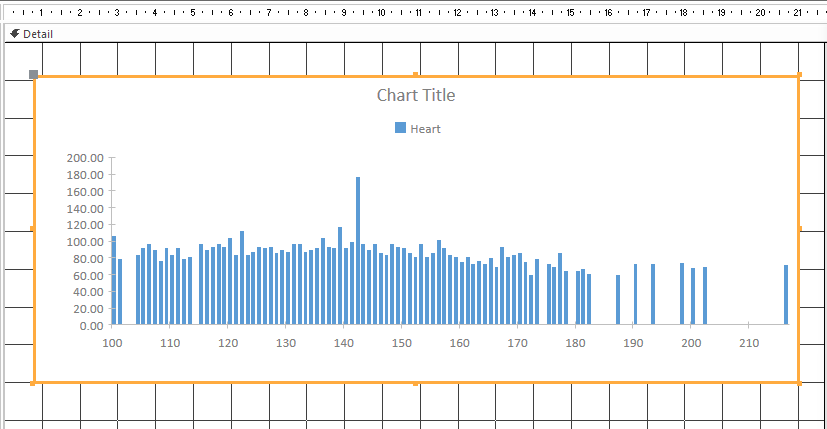Click the top-center orange sizing handle
Screen dimensions: 827x429
416,74
